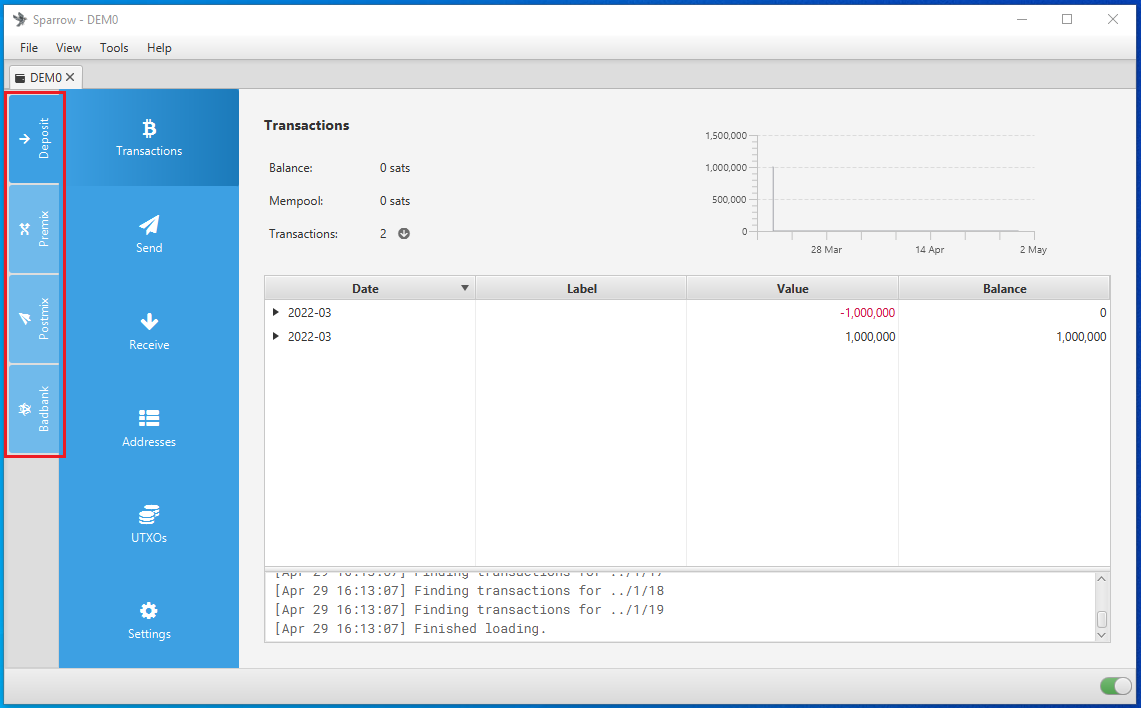The height and width of the screenshot is (708, 1141).
Task: Open the Transactions panel with Bitcoin icon
Action: [149, 138]
